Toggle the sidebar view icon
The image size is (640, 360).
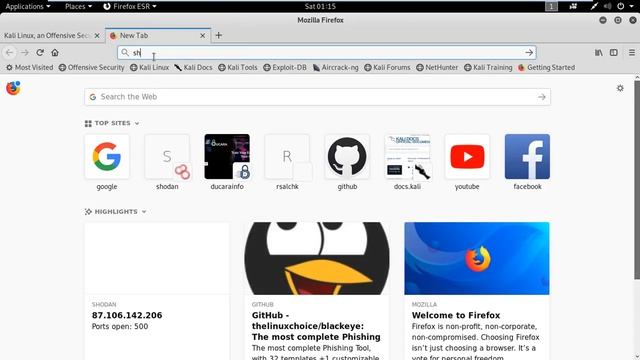613,53
